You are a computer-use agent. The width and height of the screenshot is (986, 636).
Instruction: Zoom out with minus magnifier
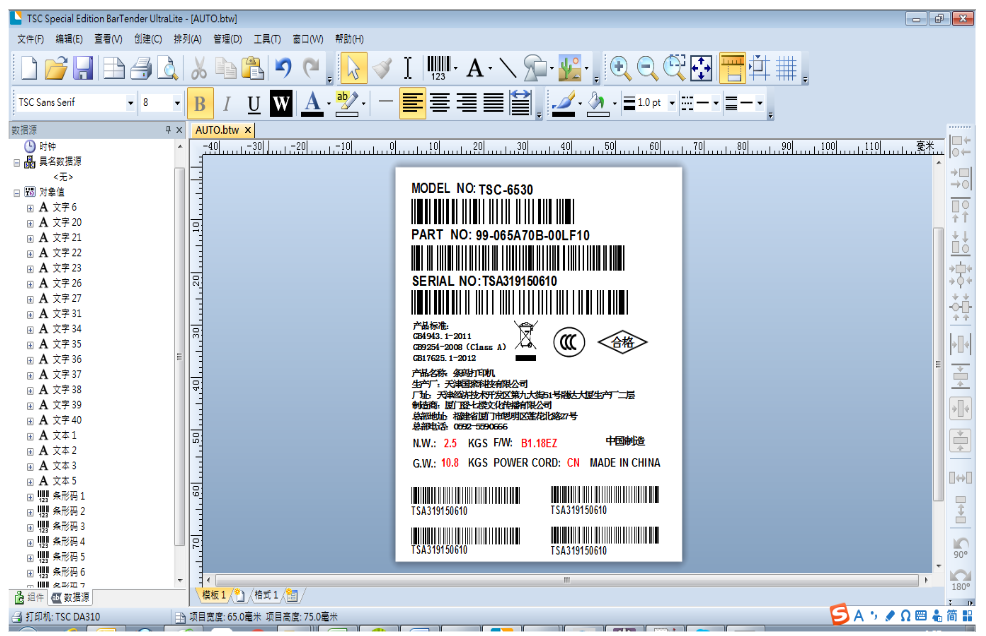647,68
